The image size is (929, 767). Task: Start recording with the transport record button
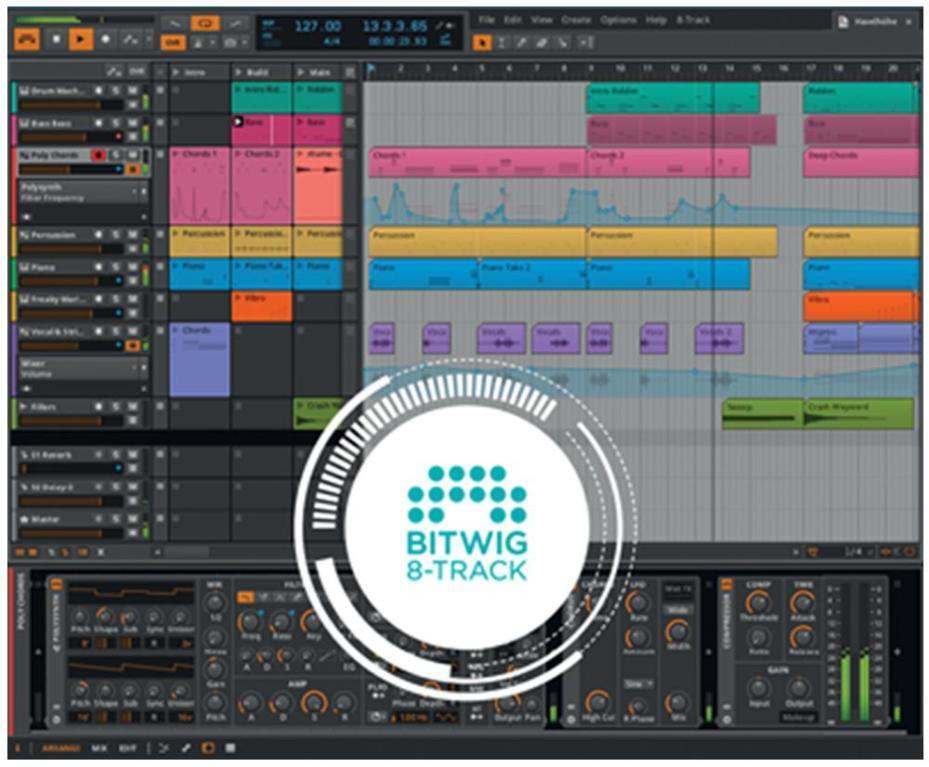pyautogui.click(x=105, y=40)
